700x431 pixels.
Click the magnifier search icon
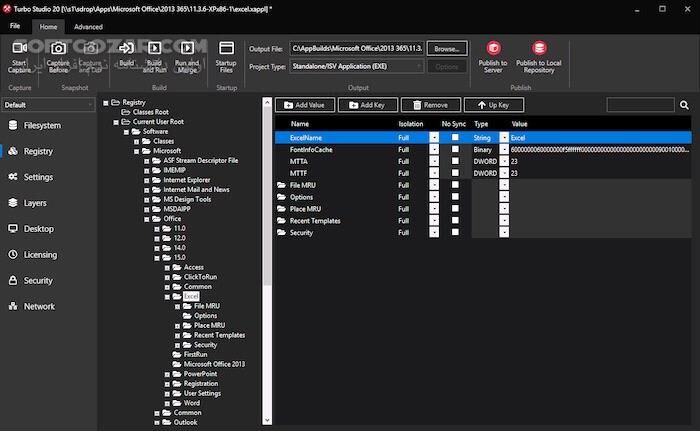tap(685, 105)
